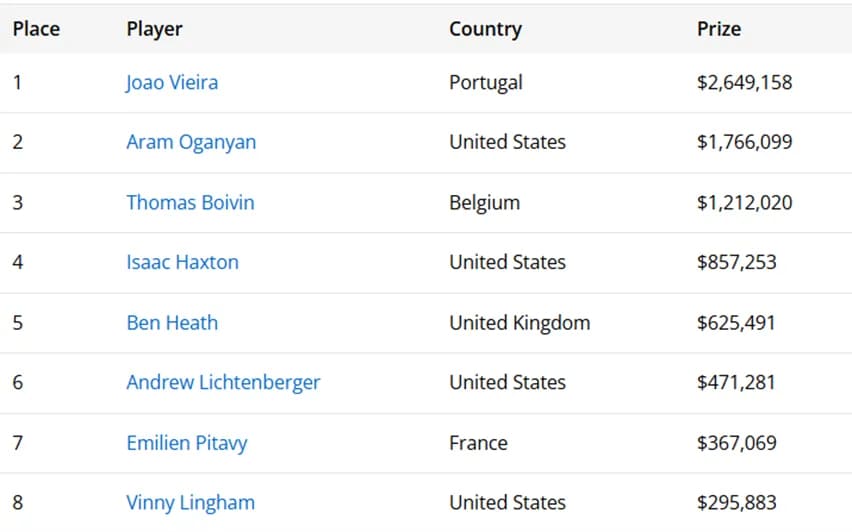Click the Country column header
This screenshot has width=852, height=532.
pyautogui.click(x=485, y=29)
